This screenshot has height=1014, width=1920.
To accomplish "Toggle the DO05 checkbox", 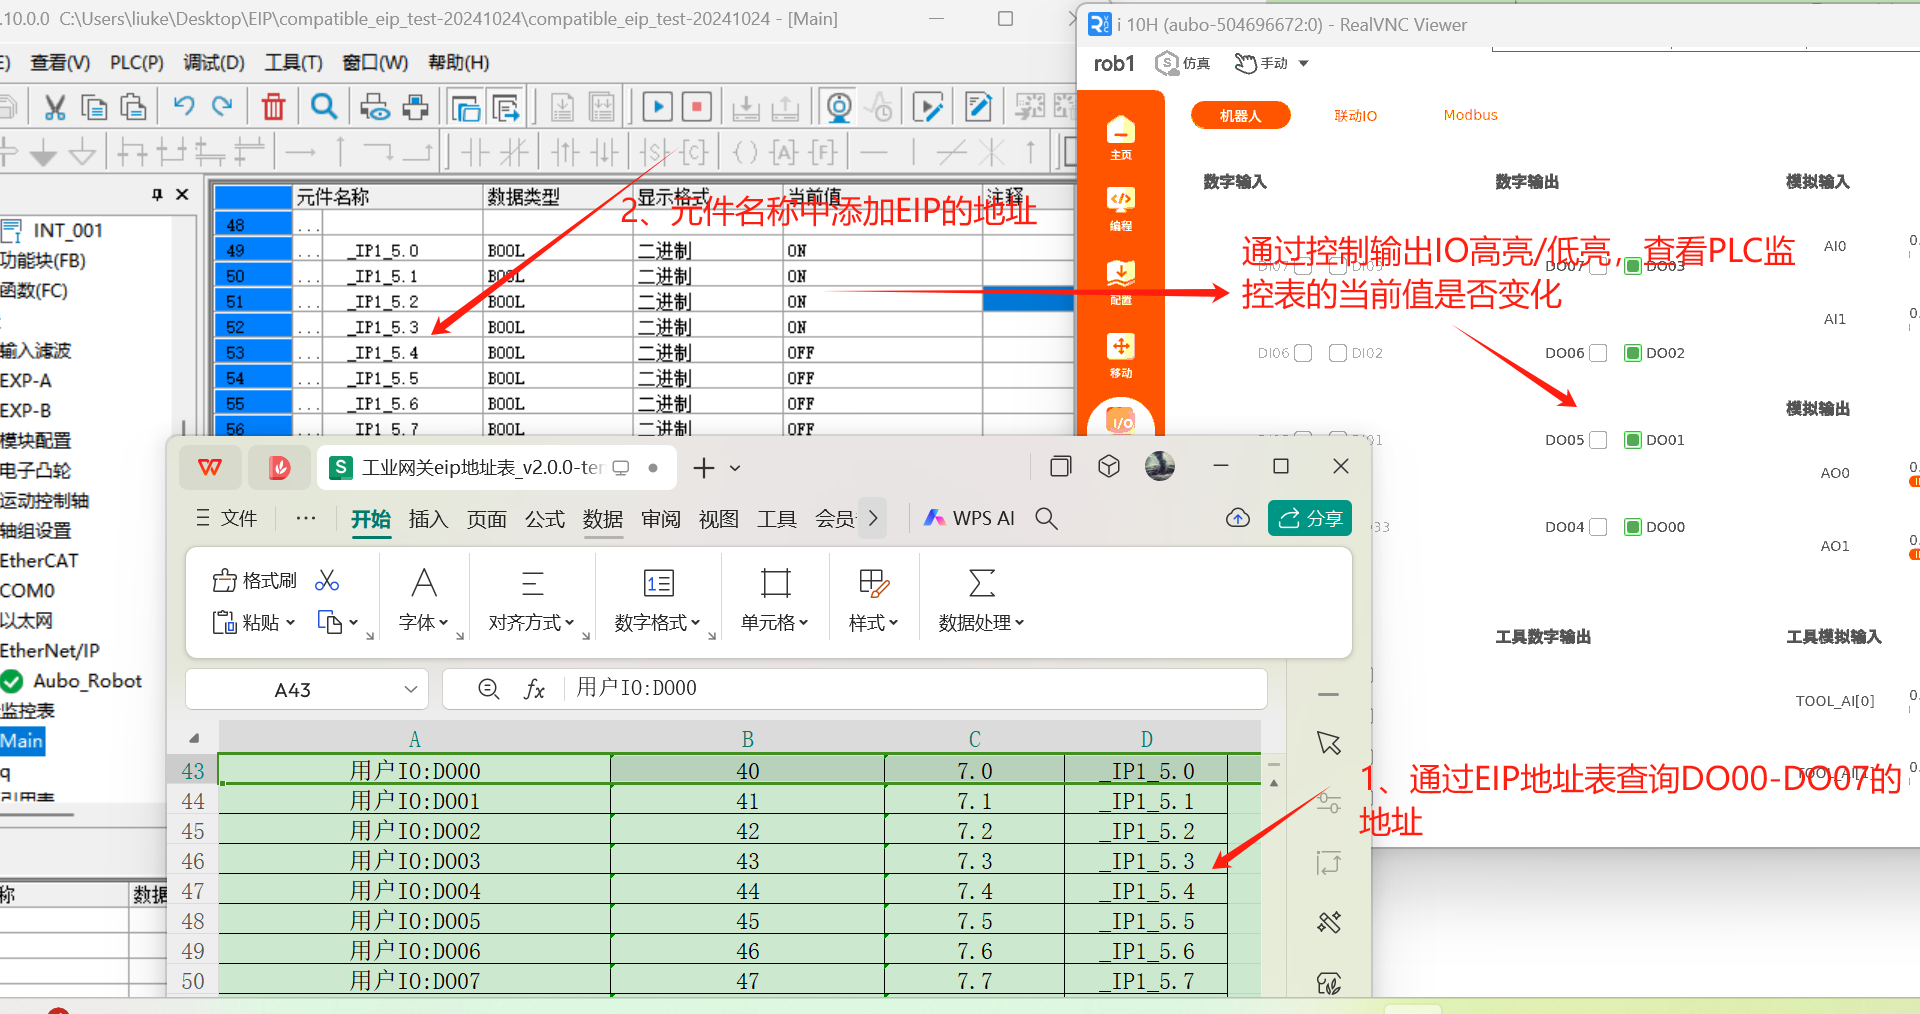I will (x=1598, y=440).
